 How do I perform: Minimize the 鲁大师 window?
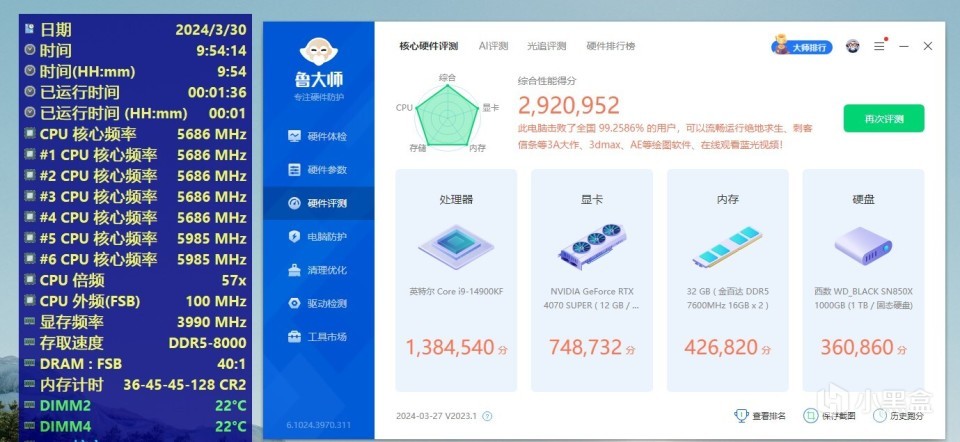coord(904,46)
